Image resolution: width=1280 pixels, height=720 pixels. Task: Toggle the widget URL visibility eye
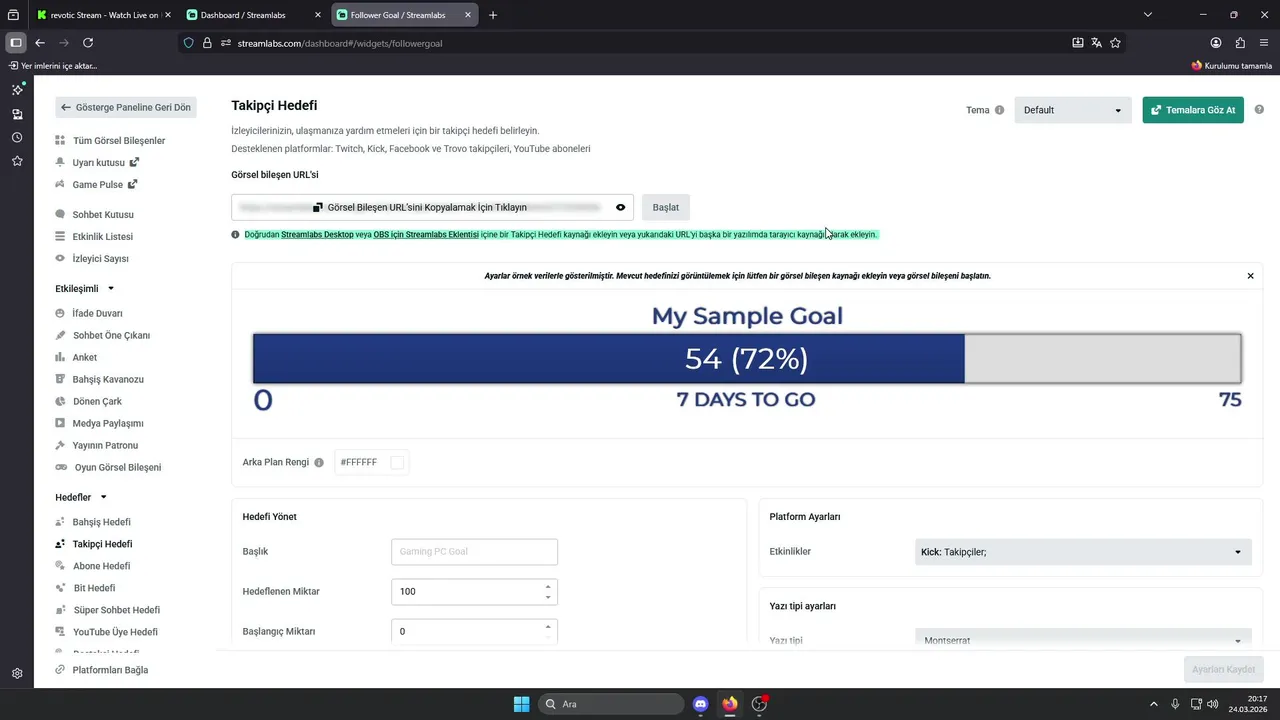click(620, 207)
